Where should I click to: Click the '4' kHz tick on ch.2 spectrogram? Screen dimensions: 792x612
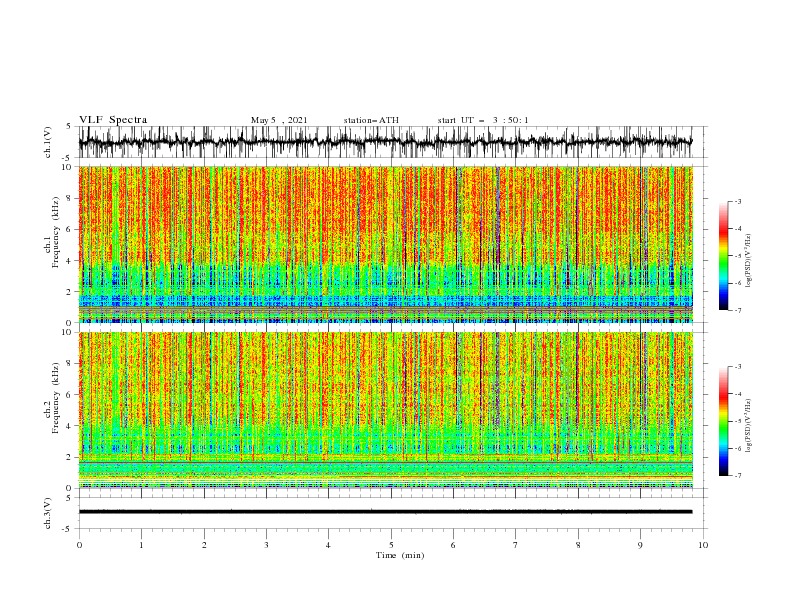[x=70, y=426]
